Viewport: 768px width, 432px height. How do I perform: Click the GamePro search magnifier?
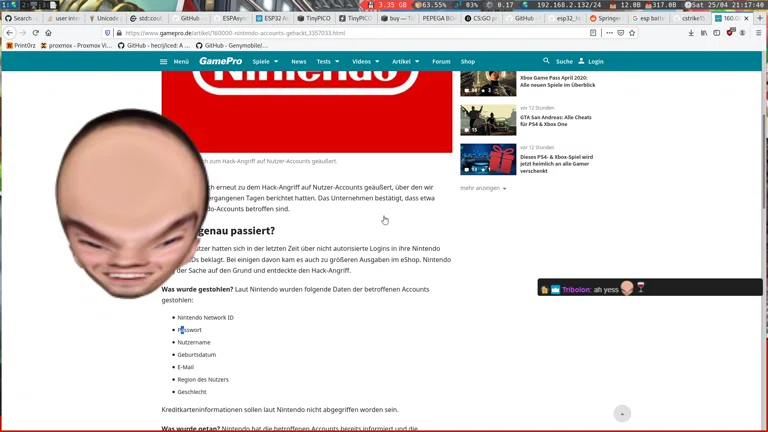(x=546, y=61)
